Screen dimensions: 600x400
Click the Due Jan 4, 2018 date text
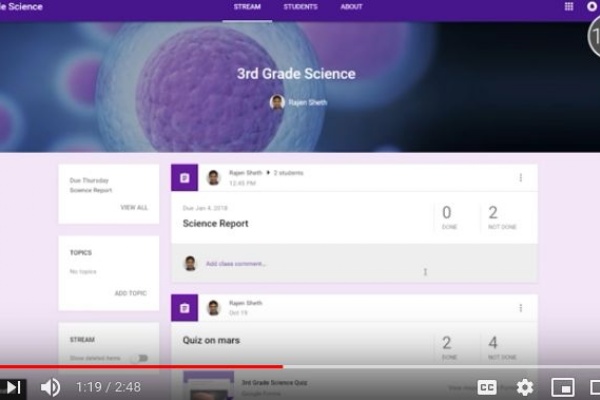pyautogui.click(x=205, y=208)
